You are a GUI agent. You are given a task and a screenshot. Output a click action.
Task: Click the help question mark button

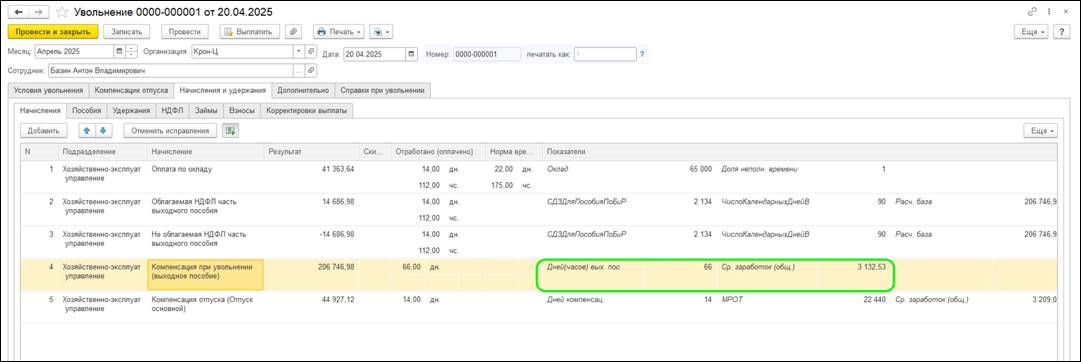coord(1062,32)
